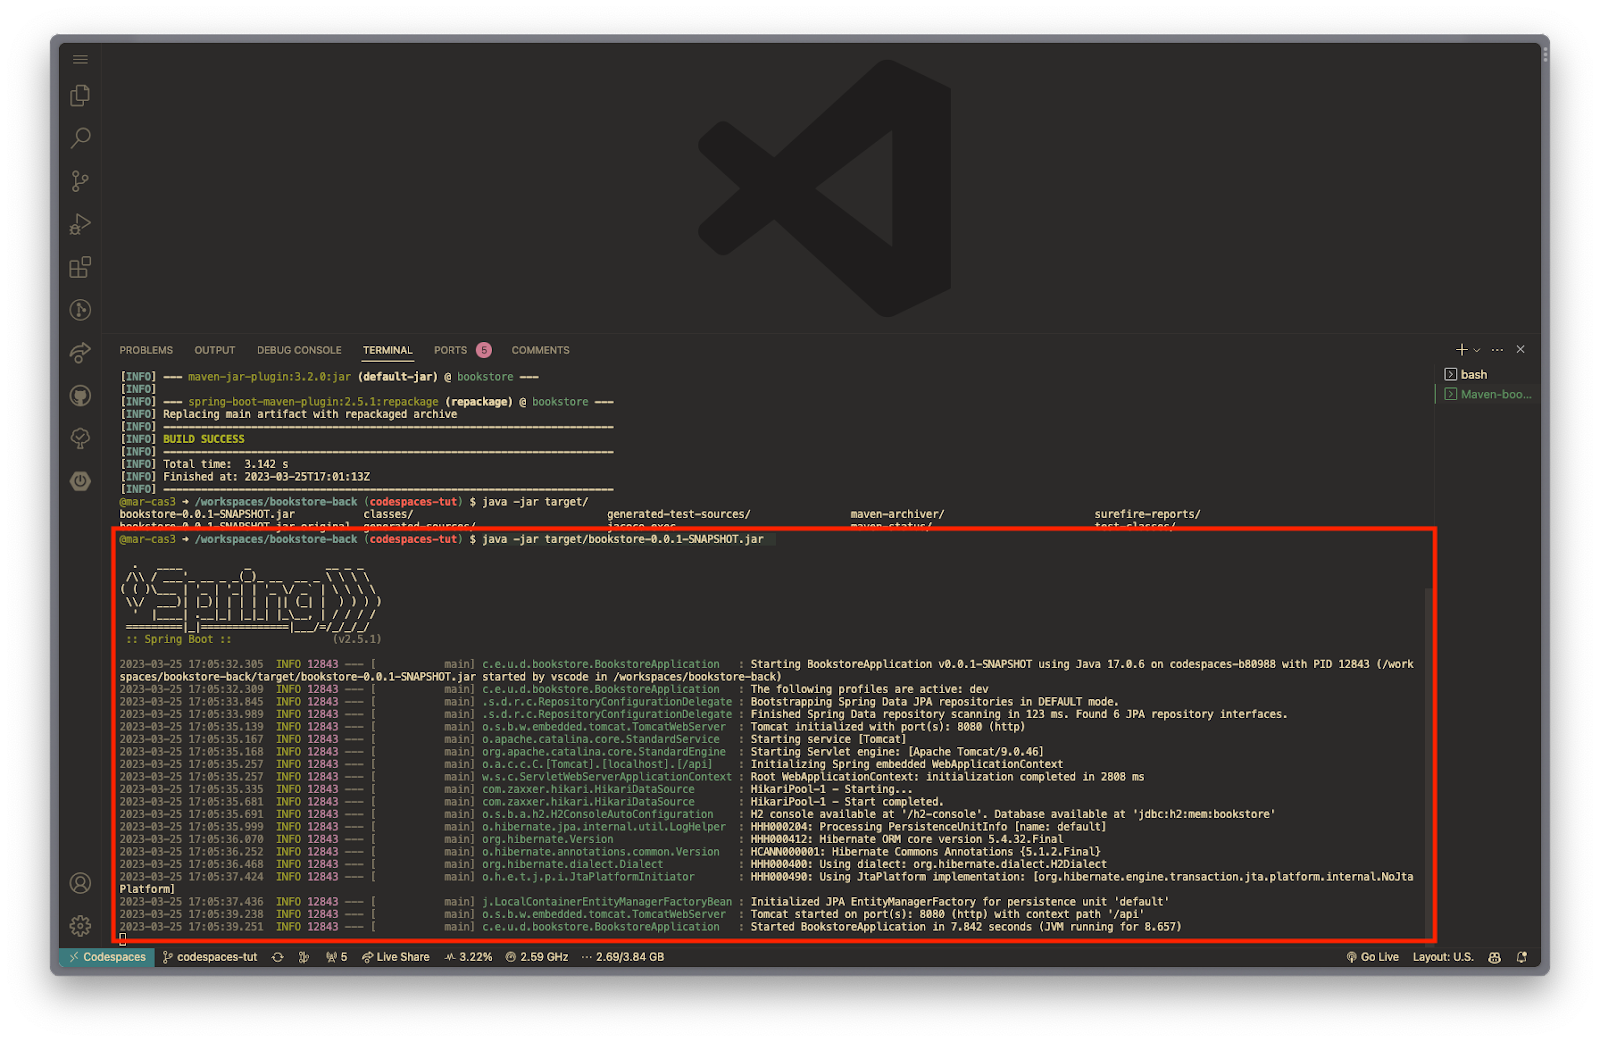
Task: Open the Spring Boot Dashboard icon
Action: tap(80, 481)
